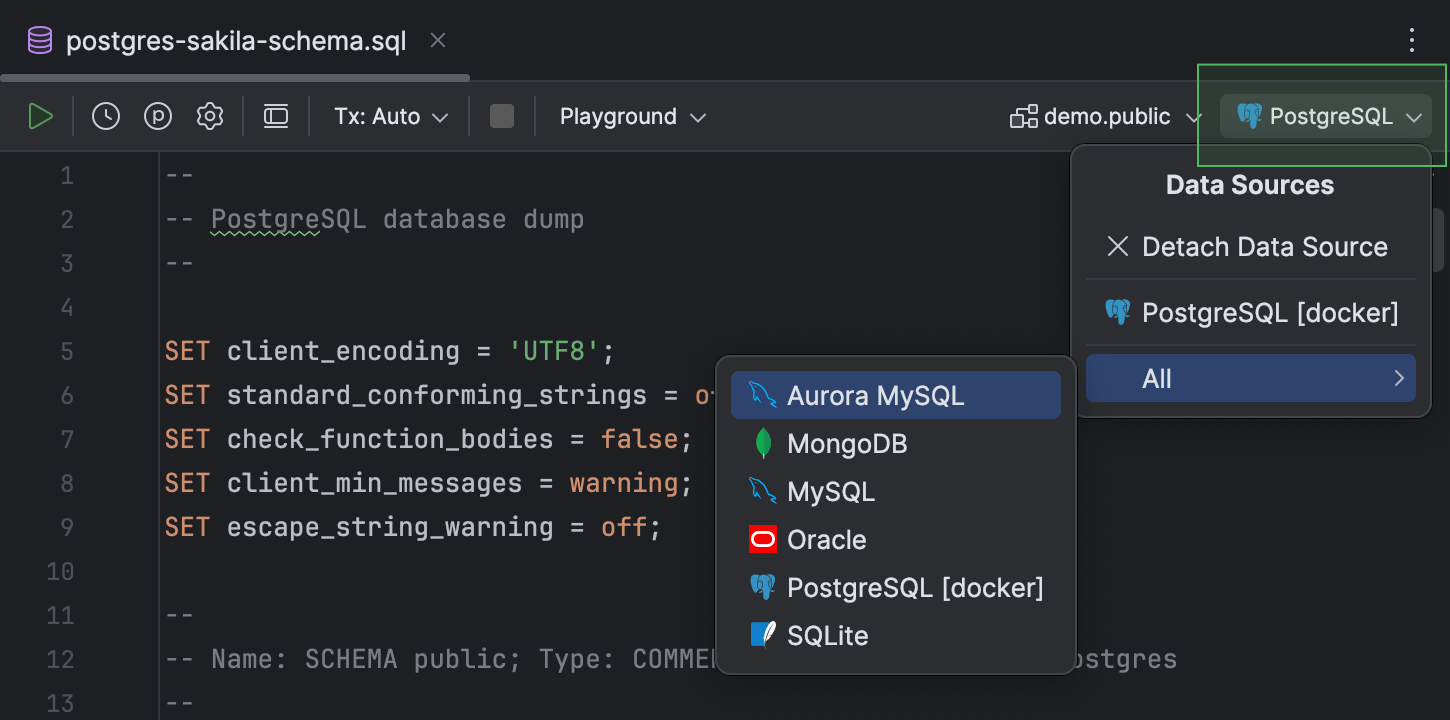
Task: Select SQLite from the submenu
Action: coord(827,636)
